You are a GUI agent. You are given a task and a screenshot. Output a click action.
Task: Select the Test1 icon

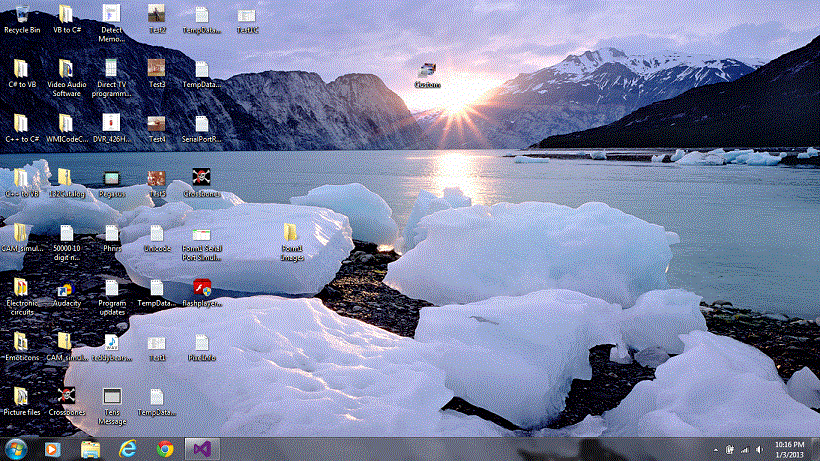156,348
